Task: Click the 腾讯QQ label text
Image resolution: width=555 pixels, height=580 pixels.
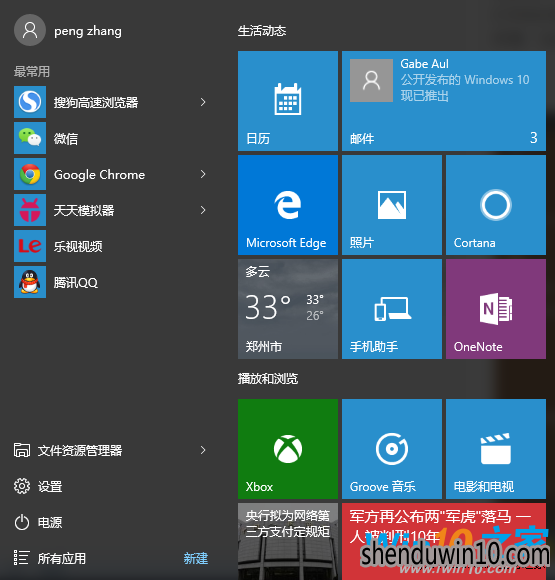Action: click(76, 283)
